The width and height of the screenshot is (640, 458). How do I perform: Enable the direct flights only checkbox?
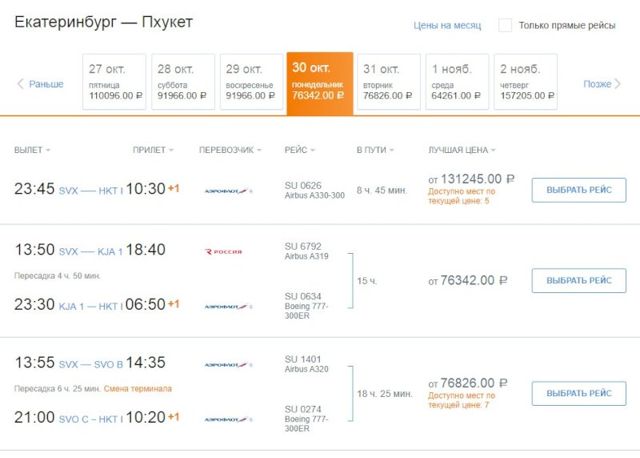[x=505, y=25]
